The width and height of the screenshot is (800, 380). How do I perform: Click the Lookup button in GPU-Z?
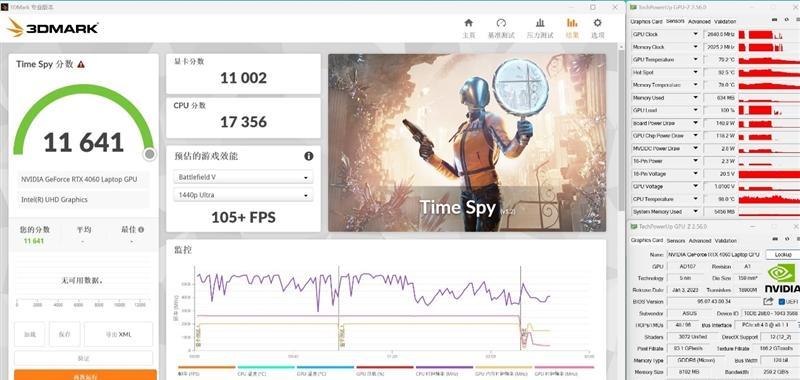coord(783,254)
